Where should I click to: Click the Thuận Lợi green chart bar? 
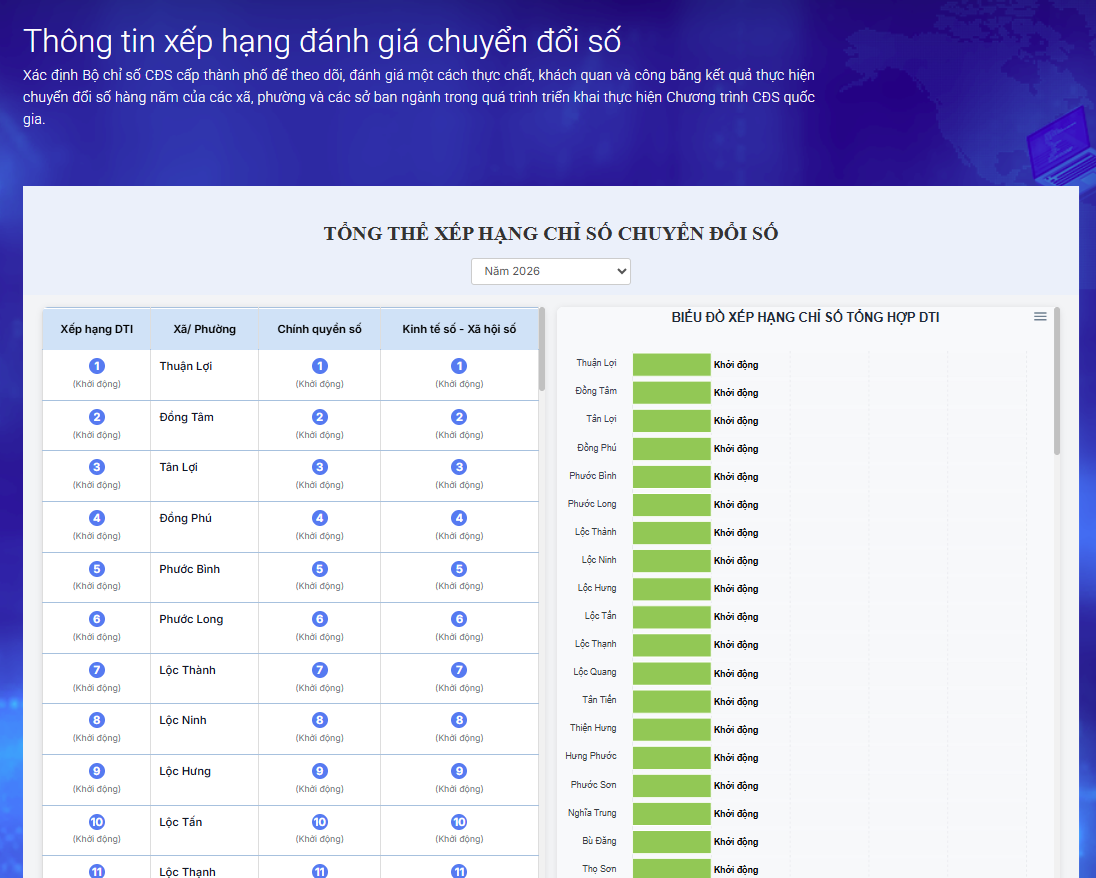(672, 364)
